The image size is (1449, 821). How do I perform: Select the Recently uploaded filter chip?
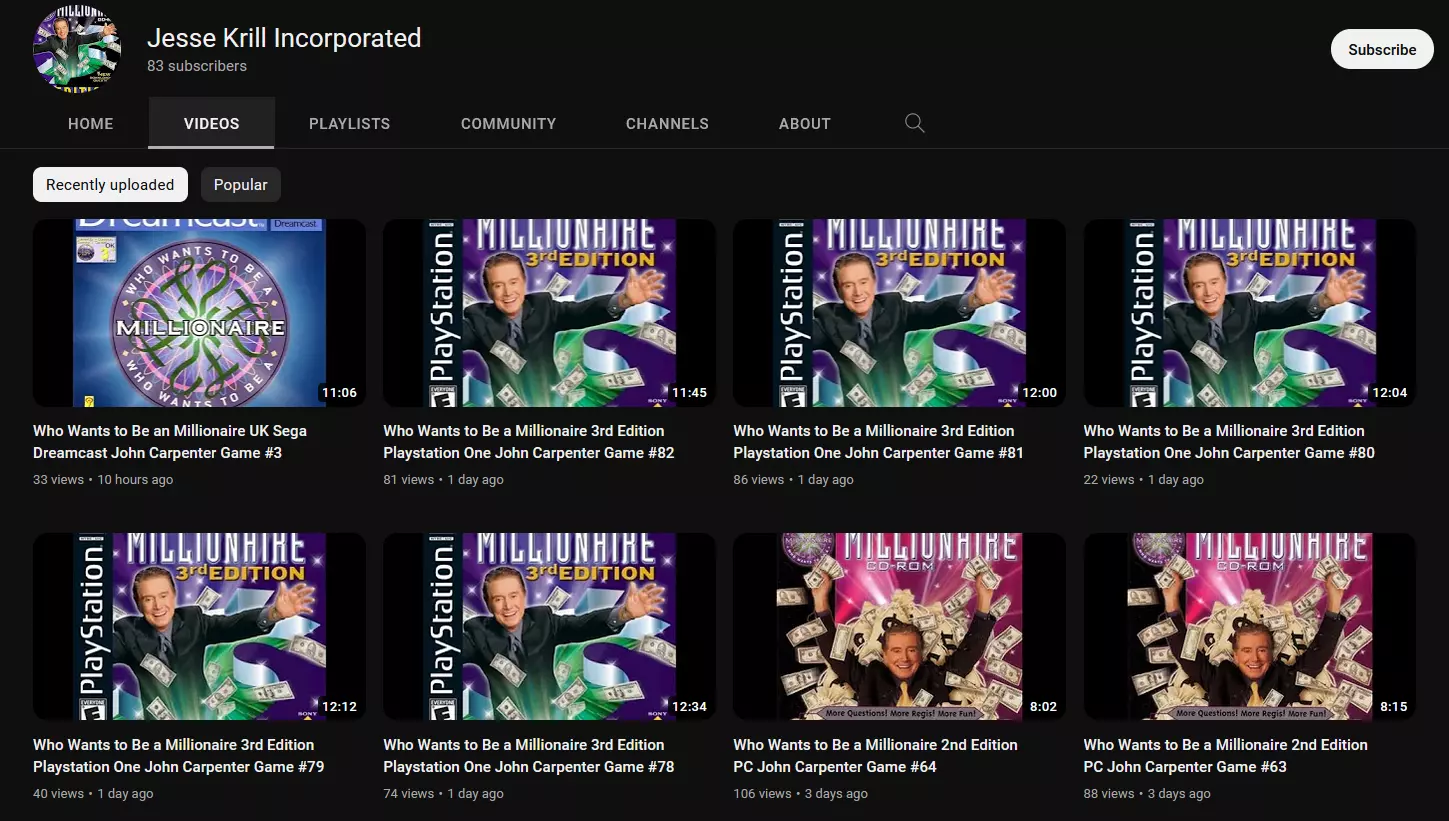pos(110,184)
